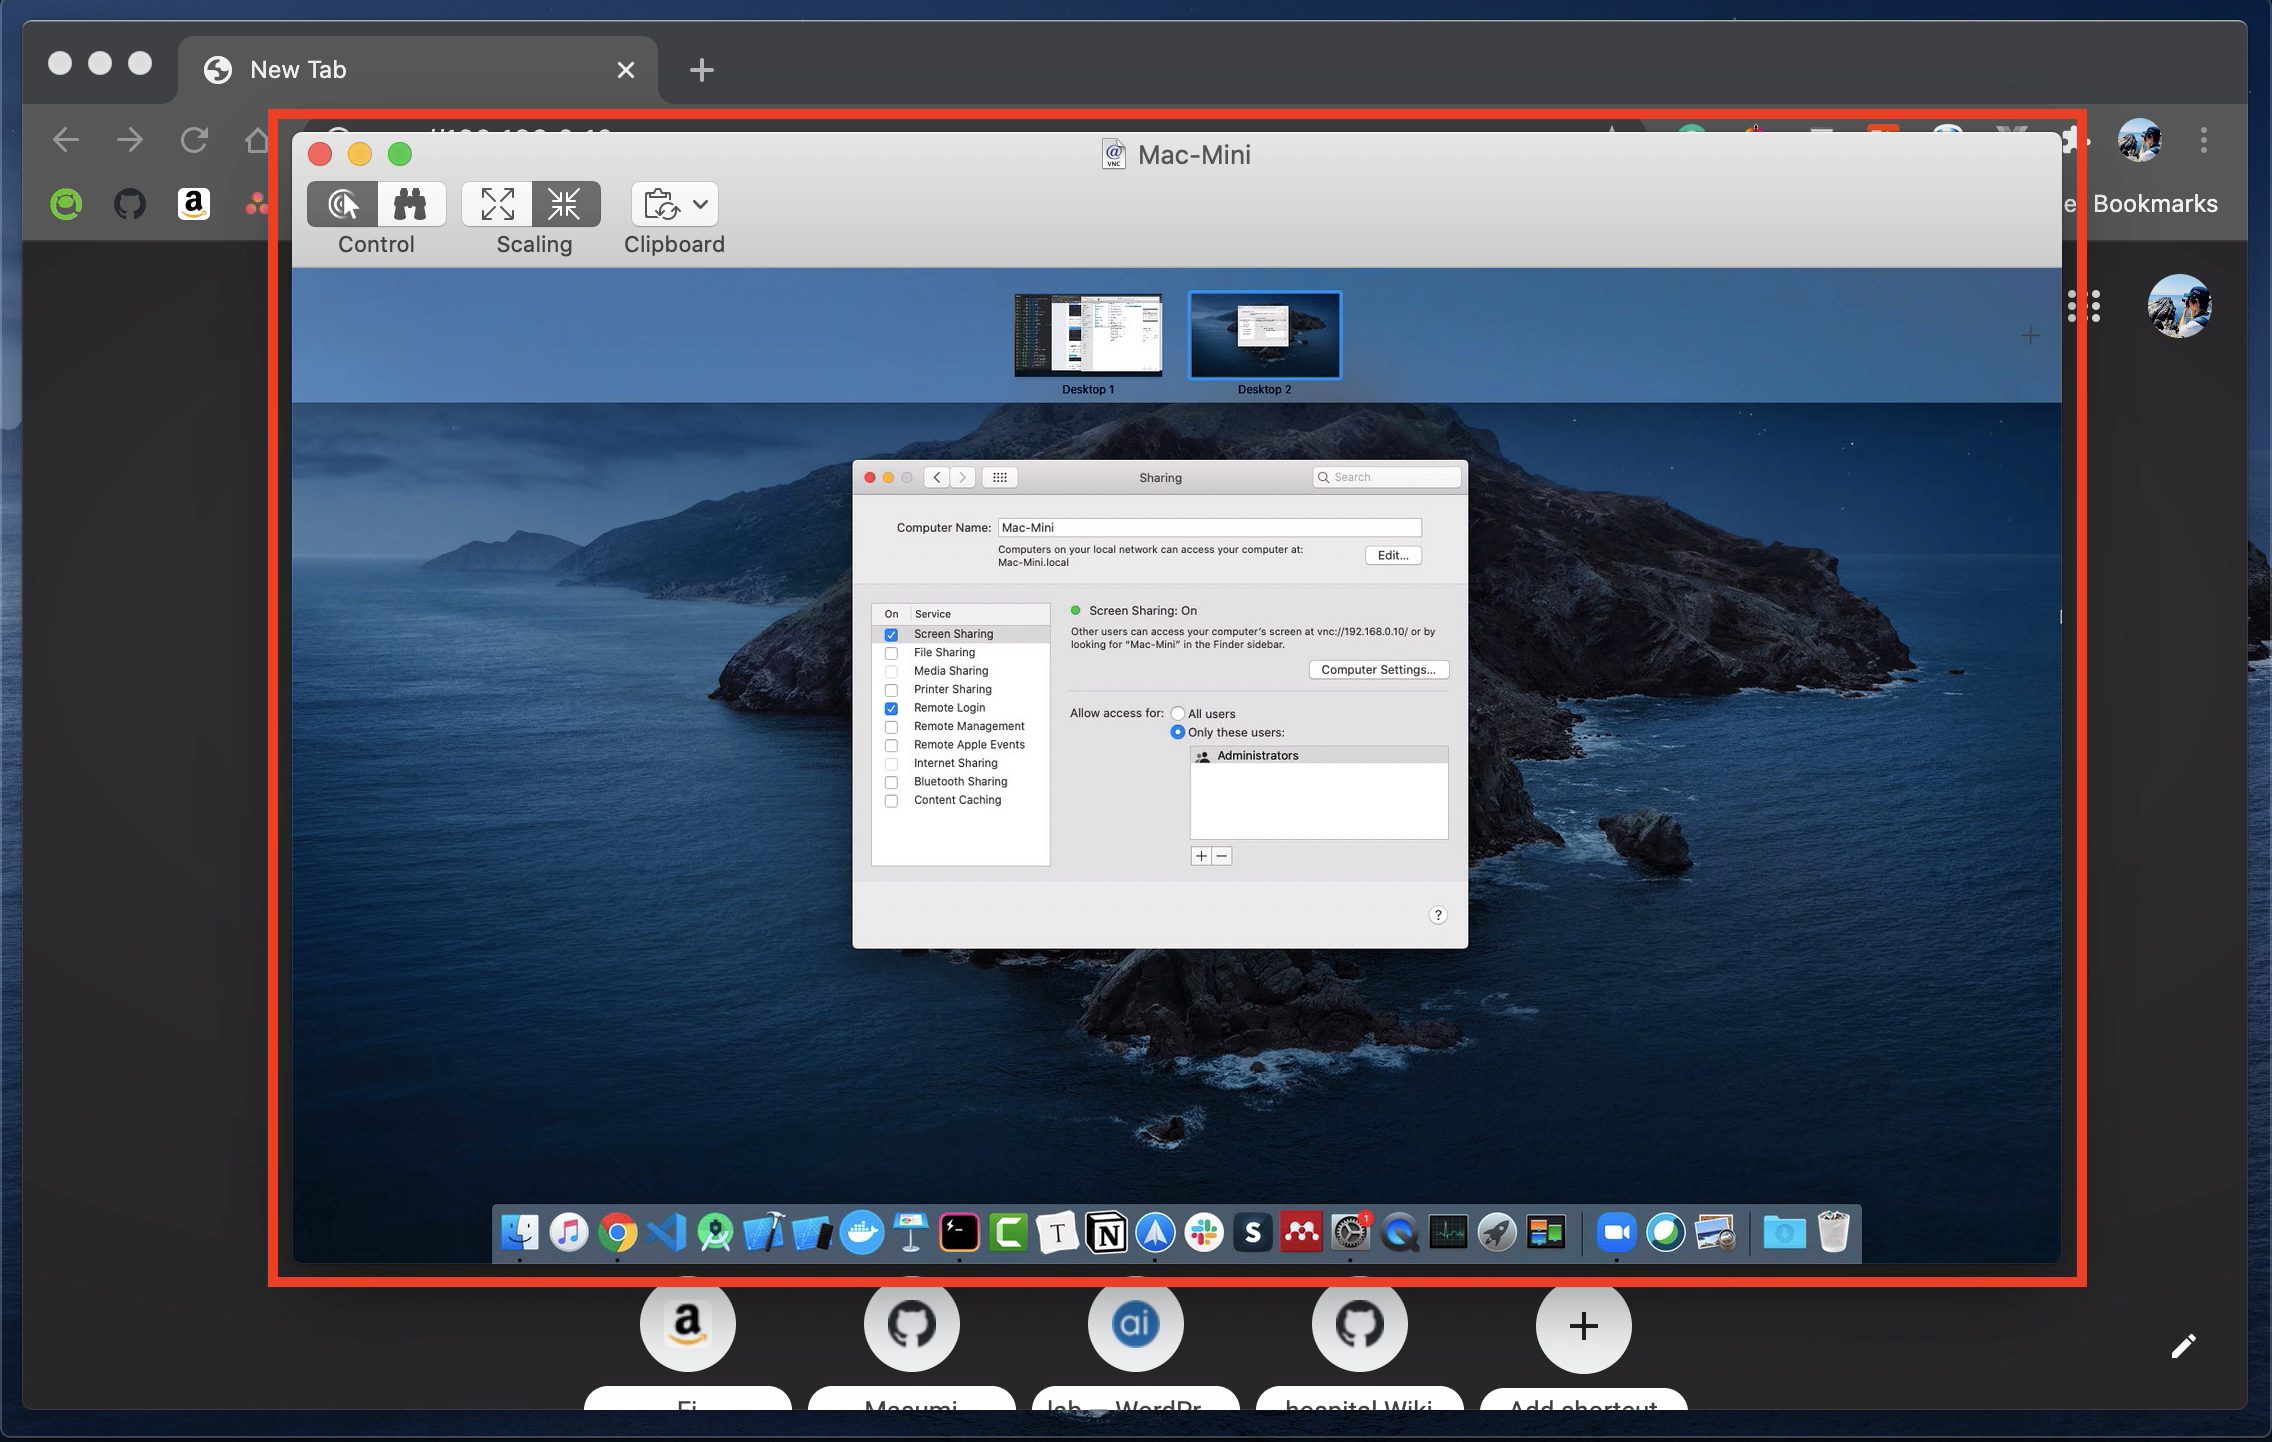Reload the page in Chrome
Viewport: 2272px width, 1442px height.
point(194,140)
